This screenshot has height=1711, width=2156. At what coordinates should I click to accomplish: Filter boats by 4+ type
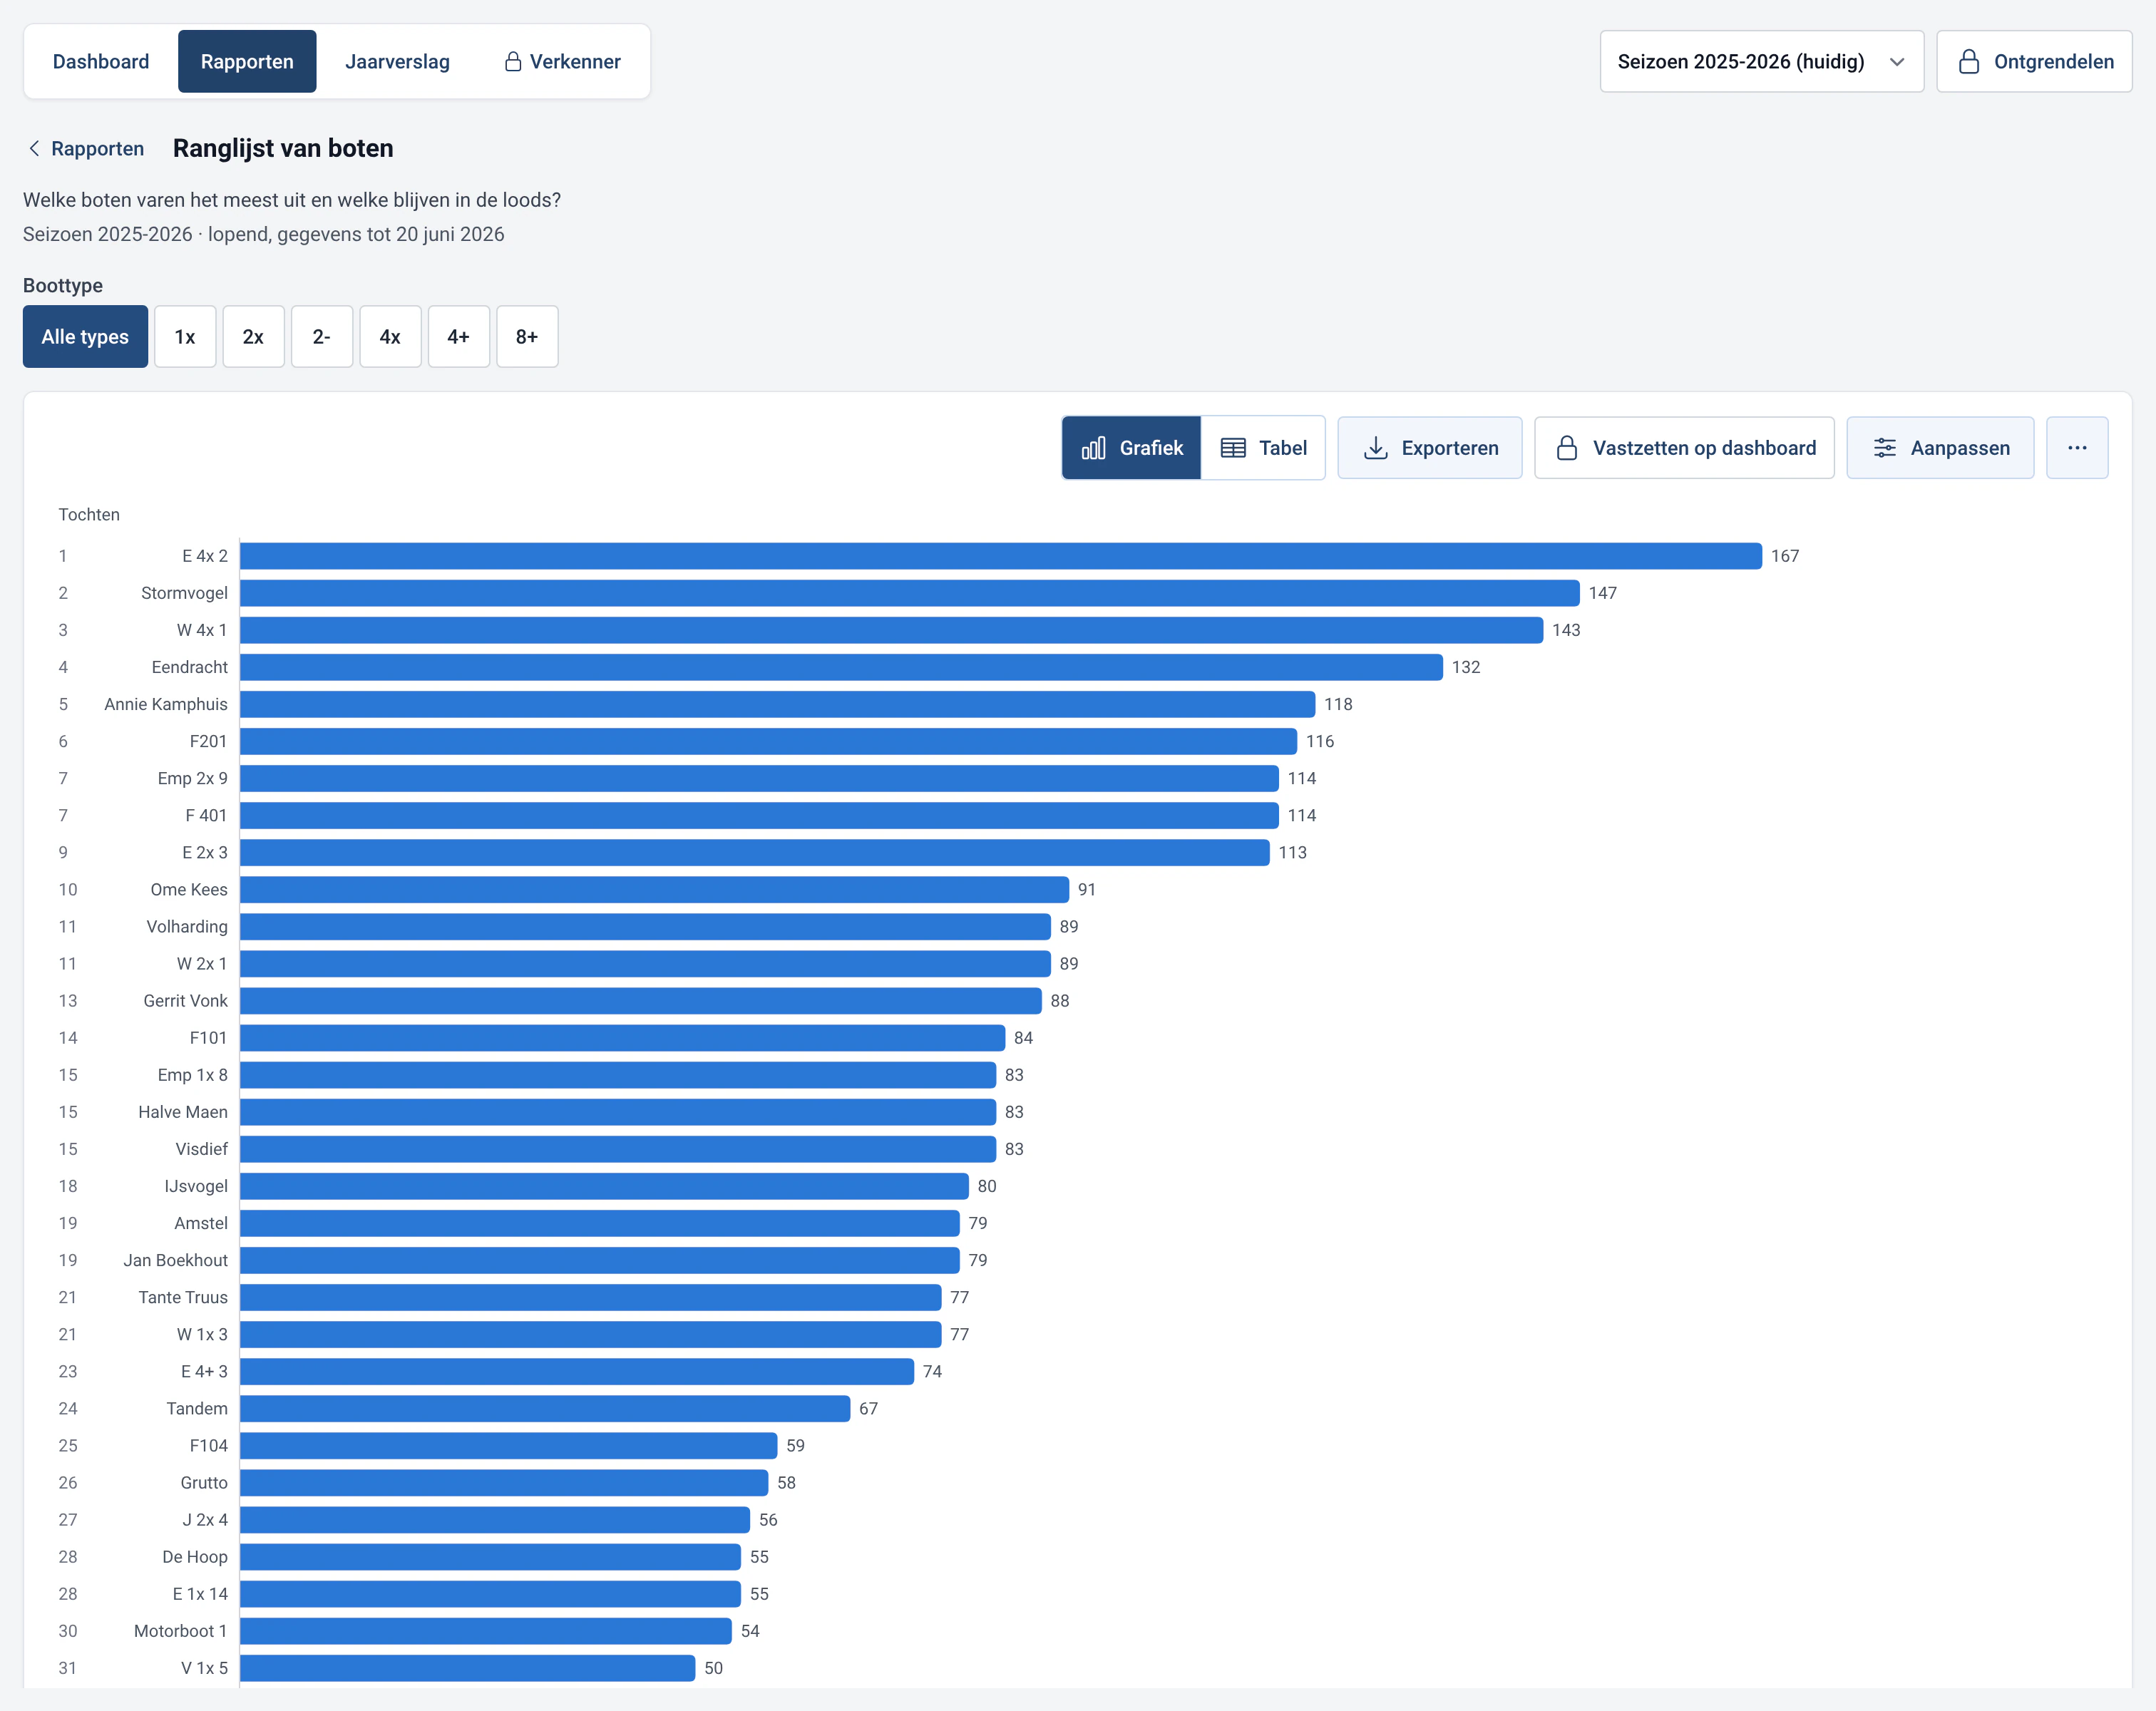[459, 336]
